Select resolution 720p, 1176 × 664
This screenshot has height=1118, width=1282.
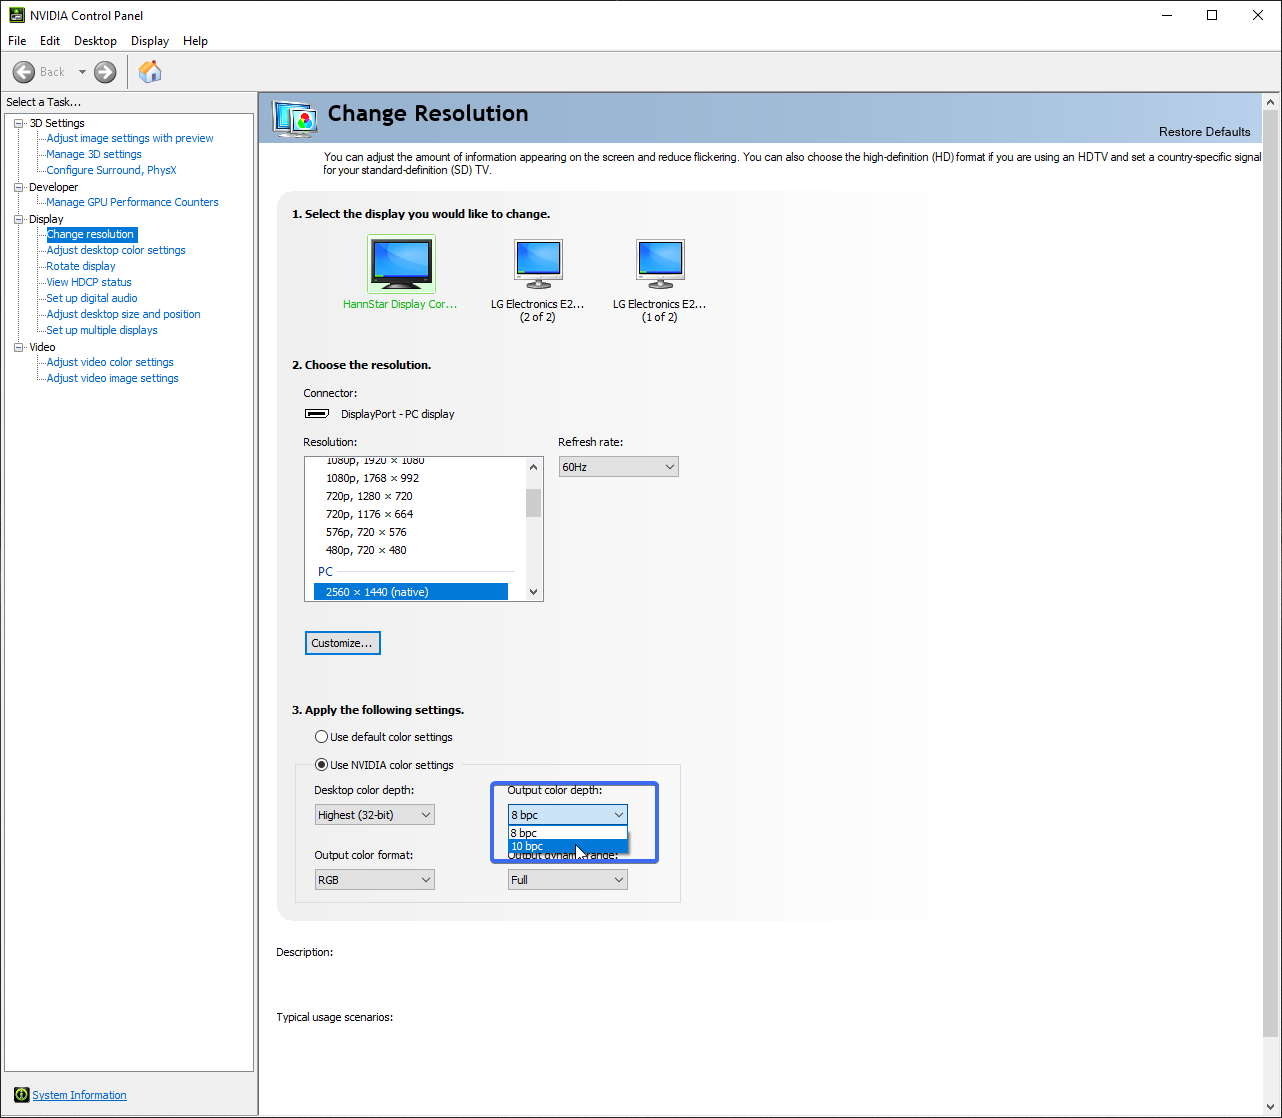(x=369, y=514)
